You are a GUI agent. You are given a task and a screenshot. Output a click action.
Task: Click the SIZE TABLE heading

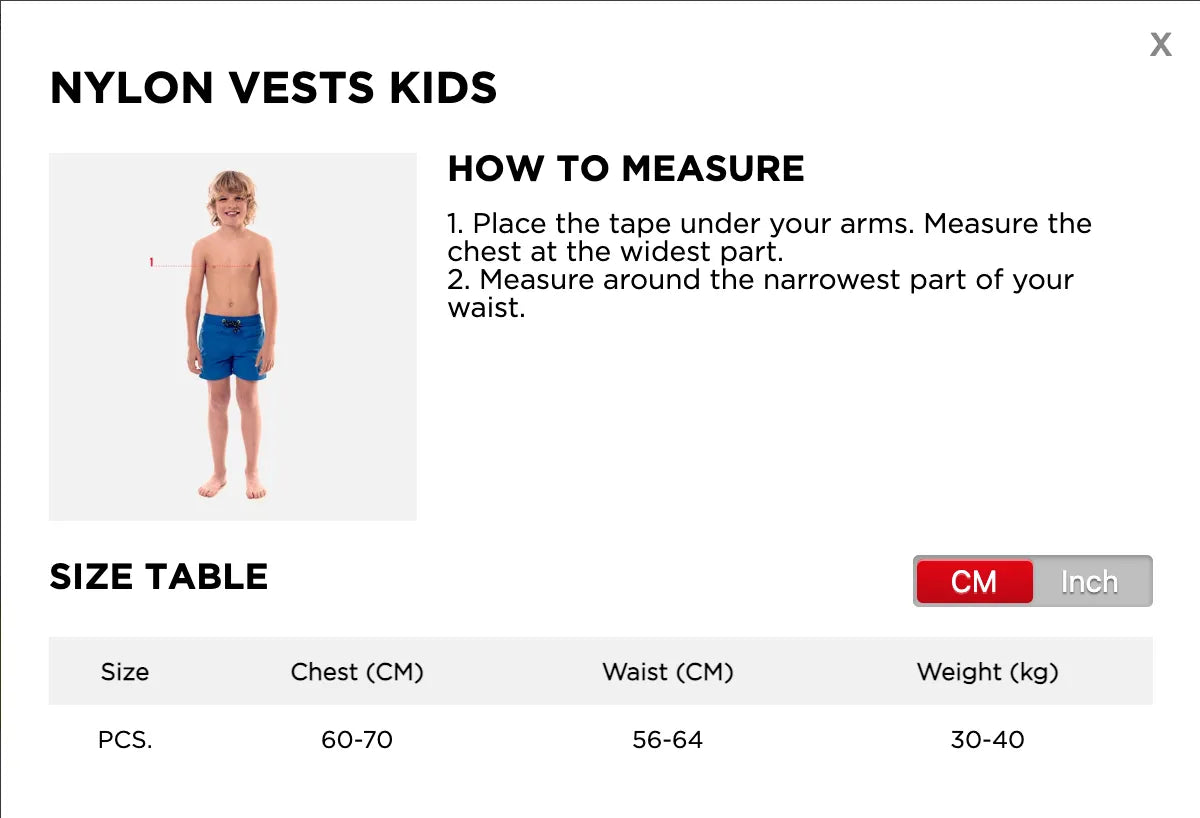pyautogui.click(x=159, y=577)
